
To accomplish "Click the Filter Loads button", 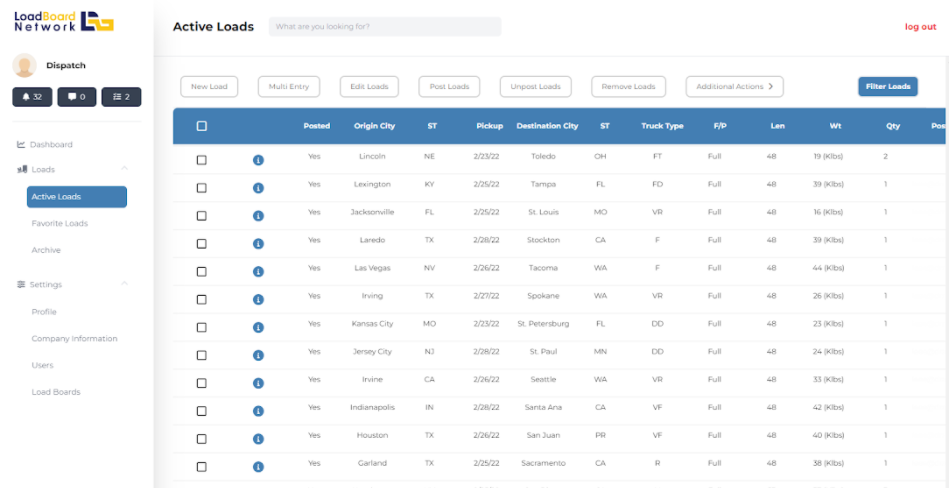I will (x=888, y=87).
